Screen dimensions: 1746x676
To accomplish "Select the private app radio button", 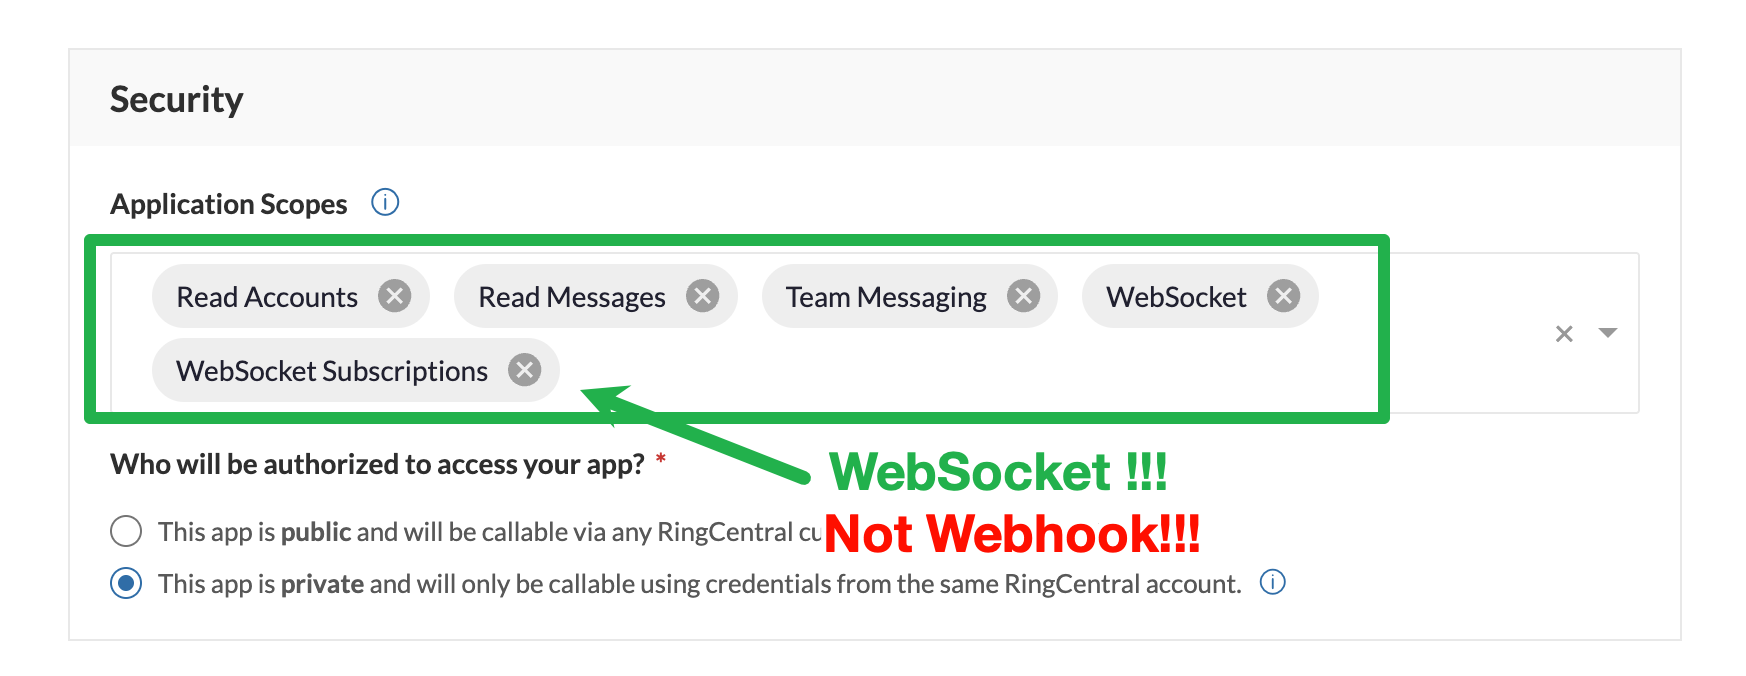I will pos(126,583).
